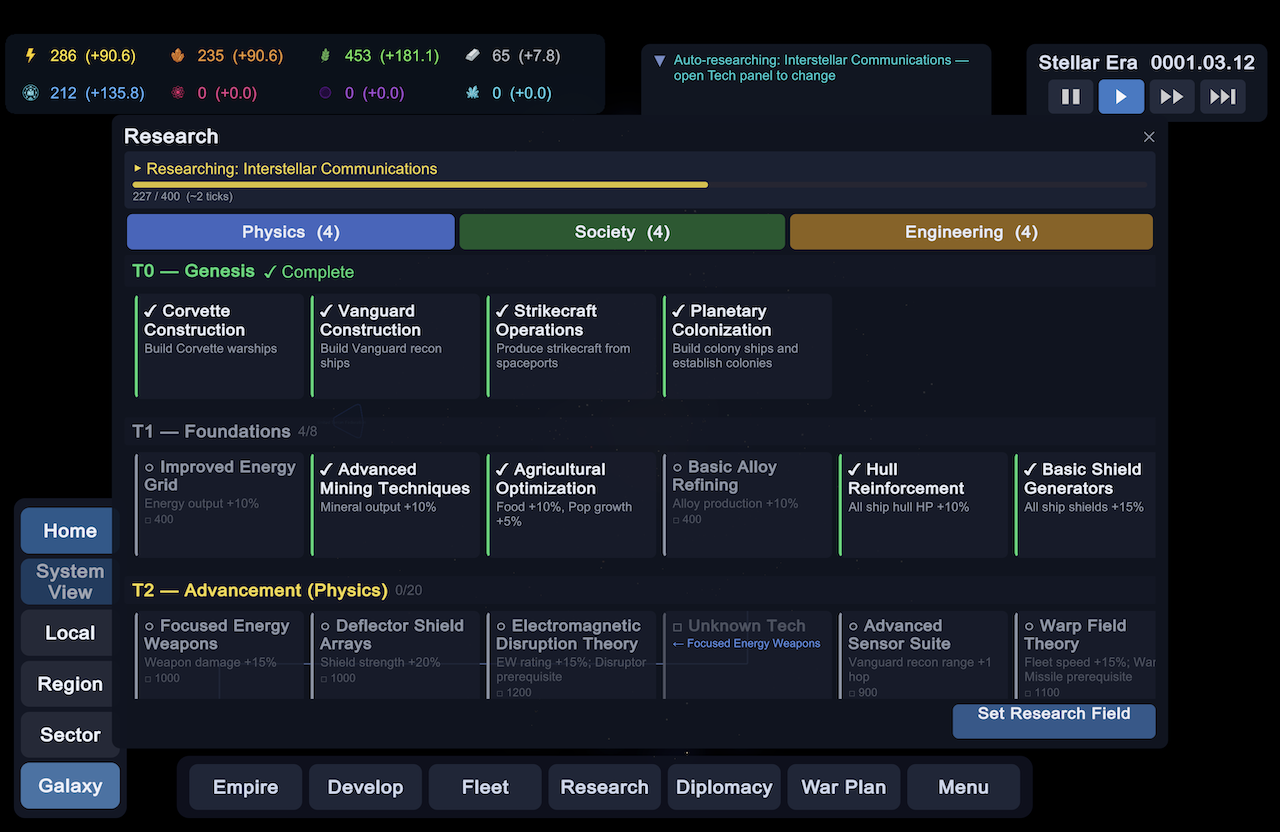Select the Advanced Sensor Suite tech

[x=924, y=655]
